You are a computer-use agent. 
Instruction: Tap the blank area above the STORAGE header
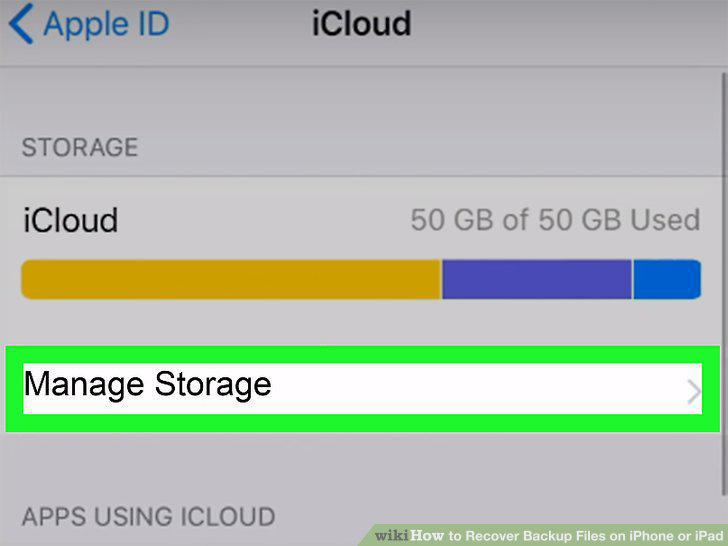point(360,100)
